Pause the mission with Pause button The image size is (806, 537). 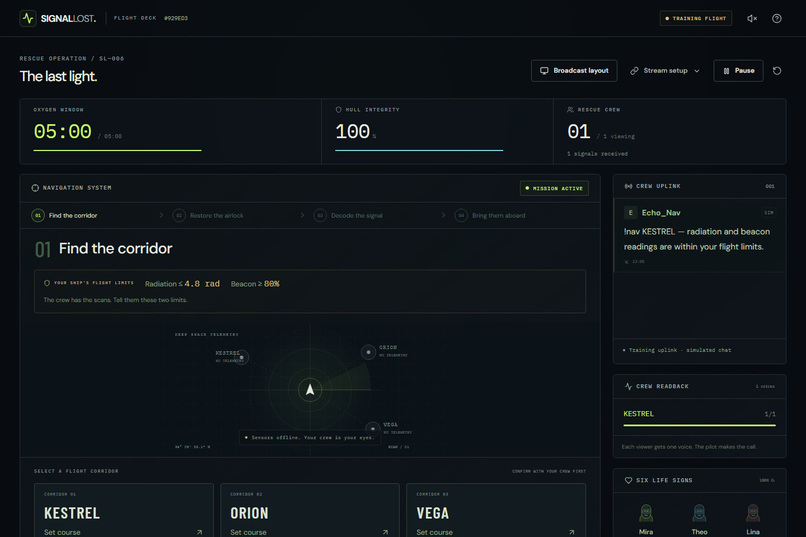[738, 71]
